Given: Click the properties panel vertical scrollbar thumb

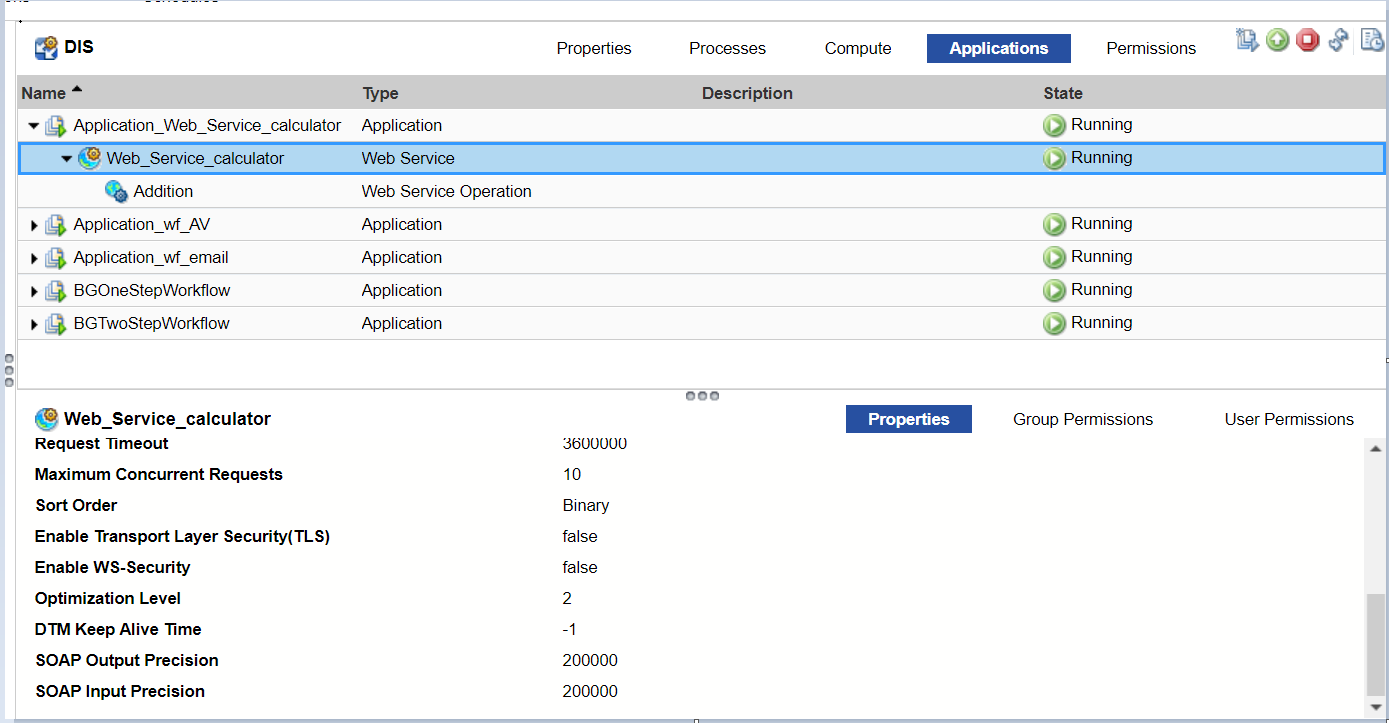Looking at the screenshot, I should pyautogui.click(x=1376, y=644).
